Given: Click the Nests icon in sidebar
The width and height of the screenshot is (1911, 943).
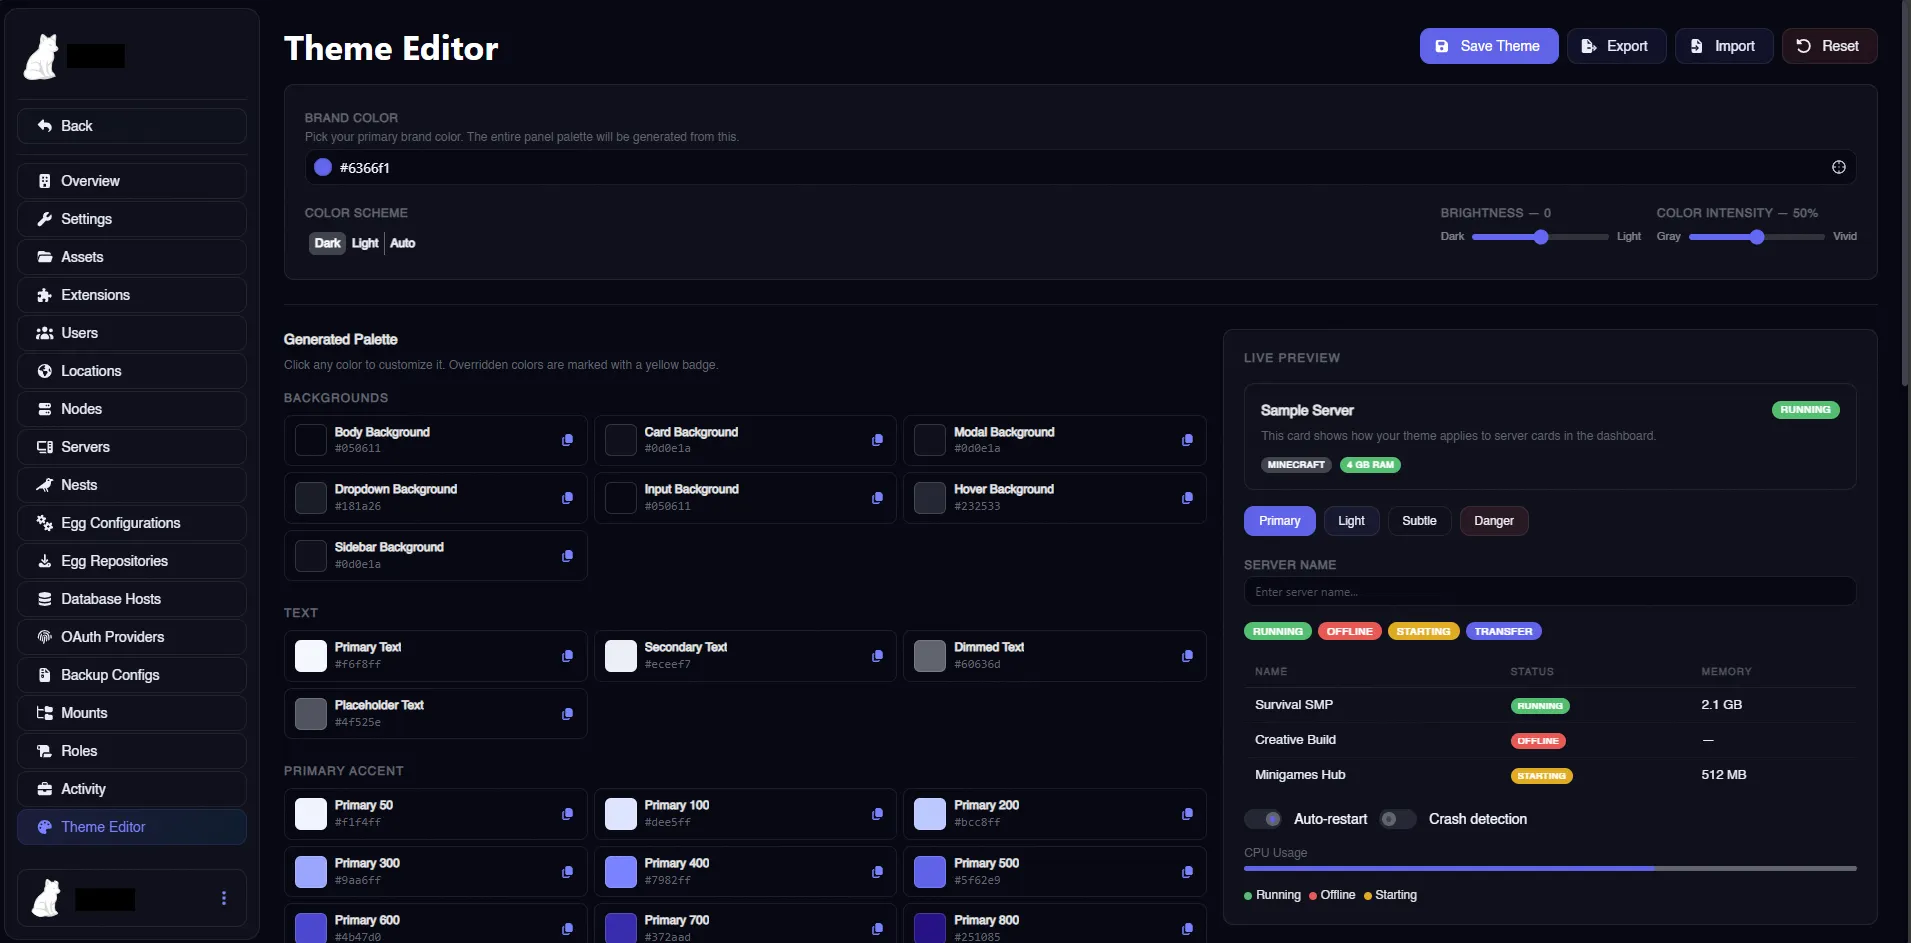Looking at the screenshot, I should coord(44,485).
